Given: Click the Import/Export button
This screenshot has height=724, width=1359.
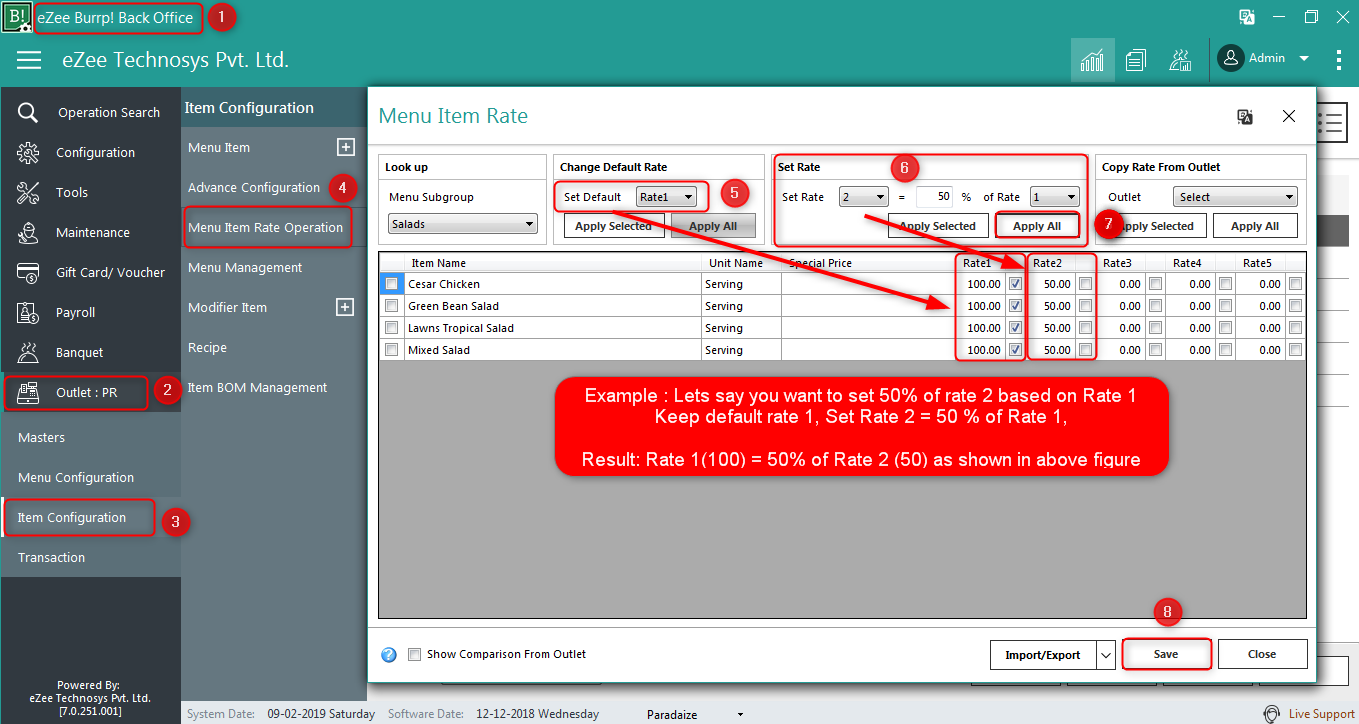Looking at the screenshot, I should (1042, 655).
